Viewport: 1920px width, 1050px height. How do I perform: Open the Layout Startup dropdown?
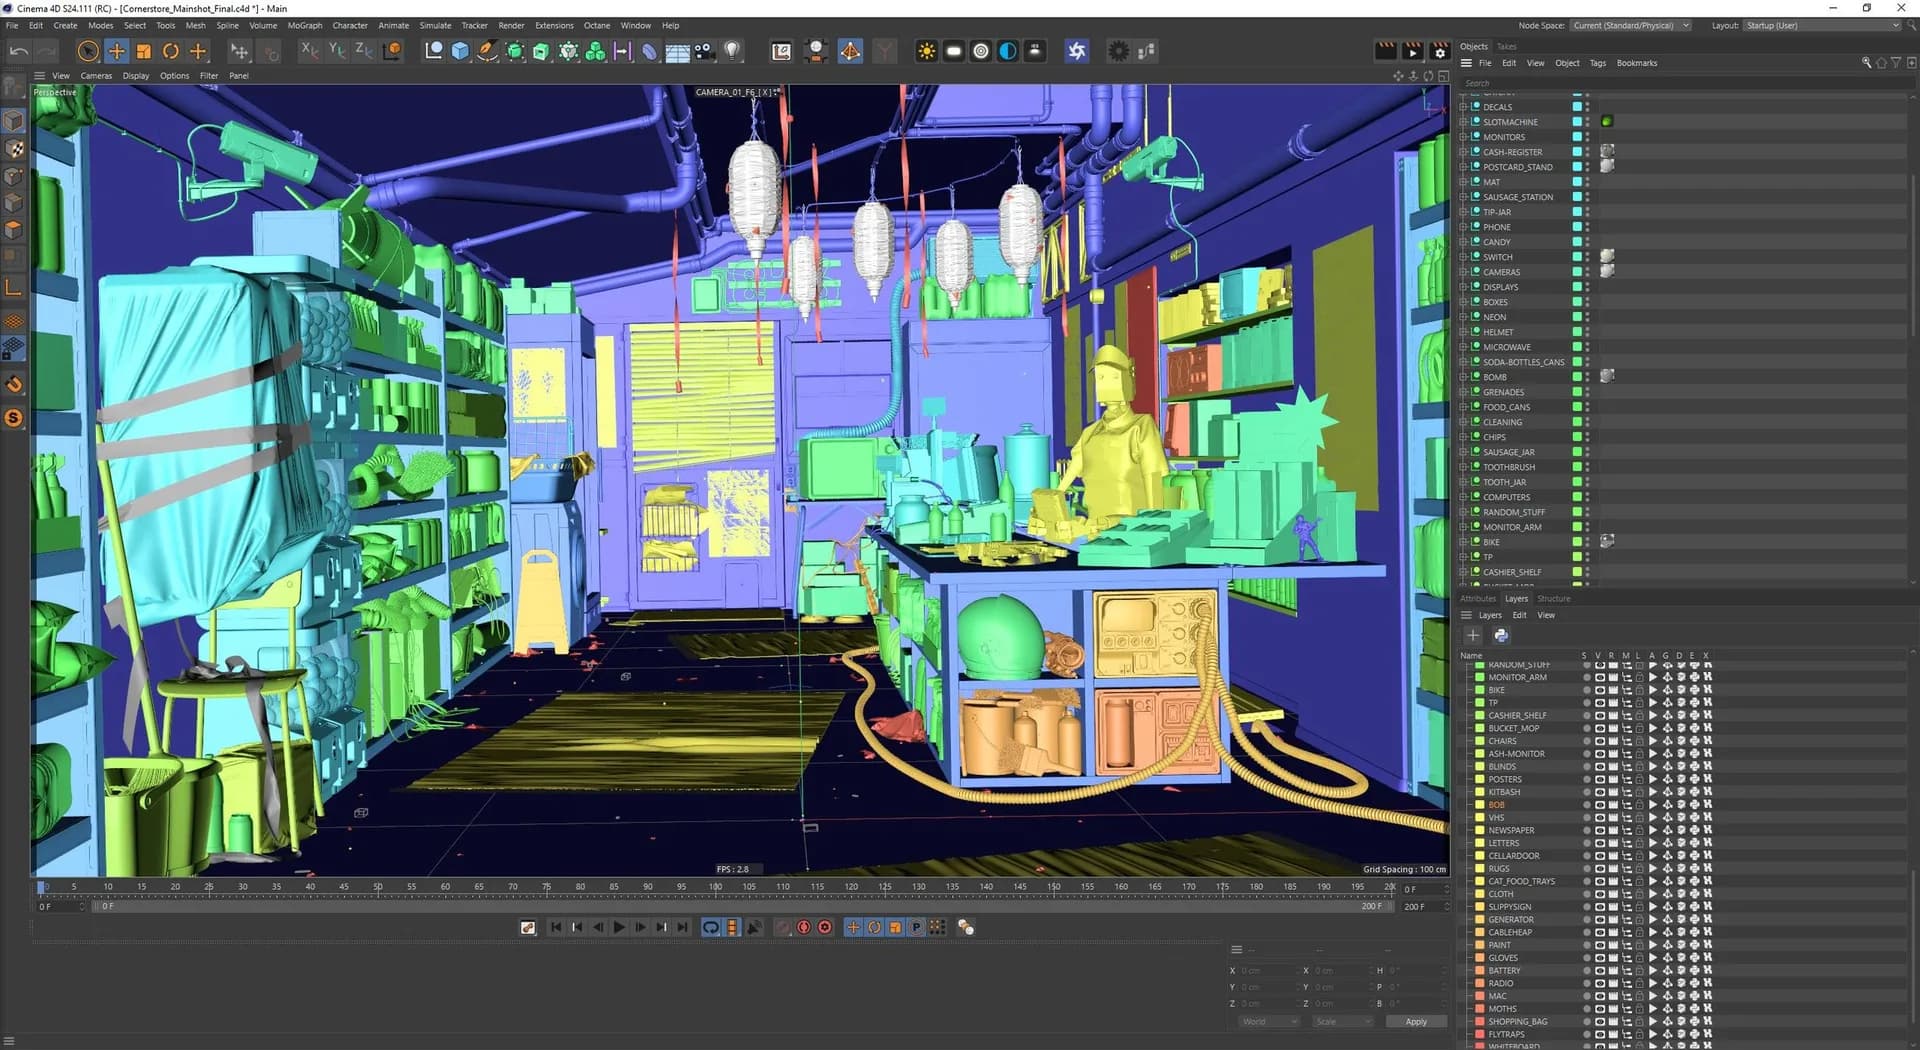1822,25
